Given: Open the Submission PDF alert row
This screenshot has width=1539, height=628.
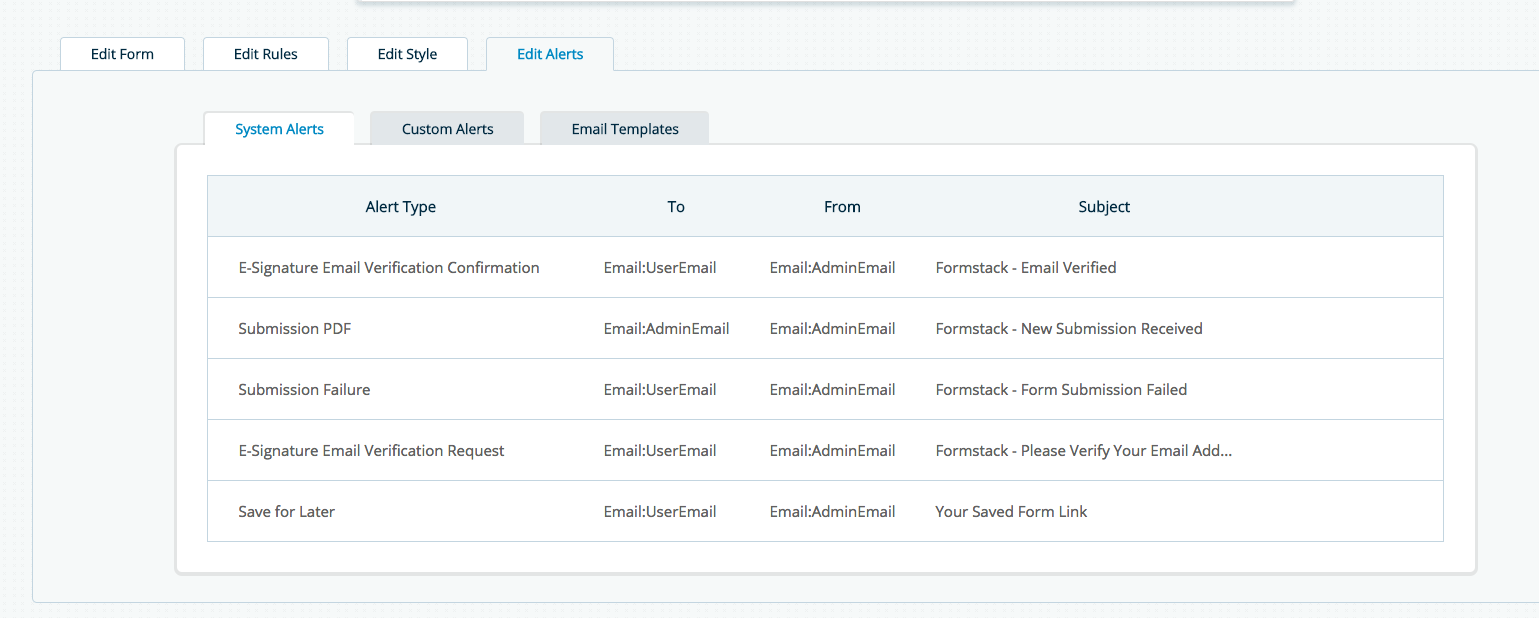Looking at the screenshot, I should click(x=294, y=329).
